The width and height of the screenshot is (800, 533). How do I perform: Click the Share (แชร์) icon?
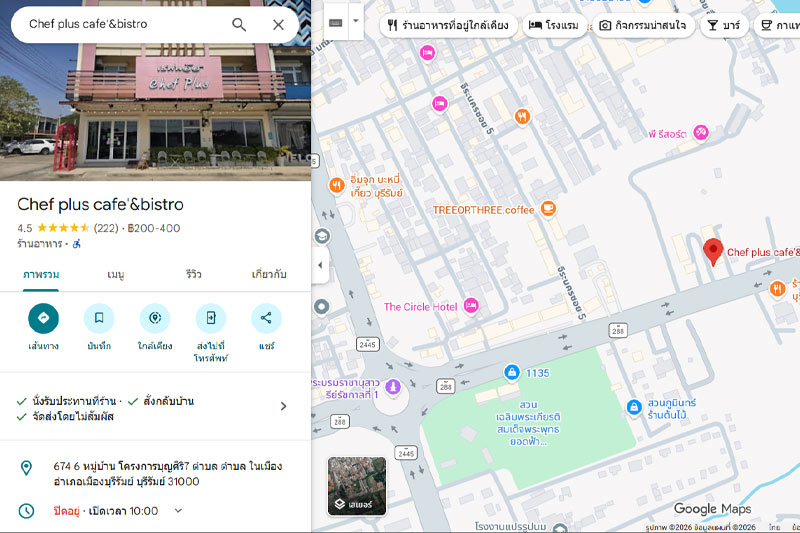pyautogui.click(x=266, y=318)
